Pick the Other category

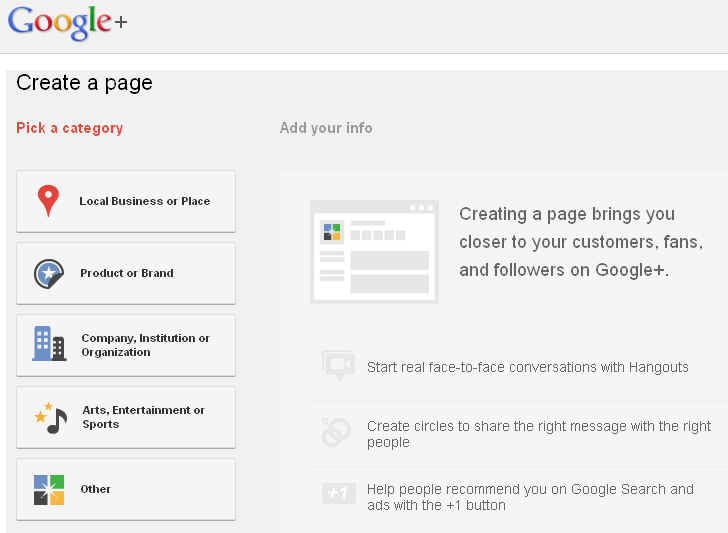(x=126, y=489)
